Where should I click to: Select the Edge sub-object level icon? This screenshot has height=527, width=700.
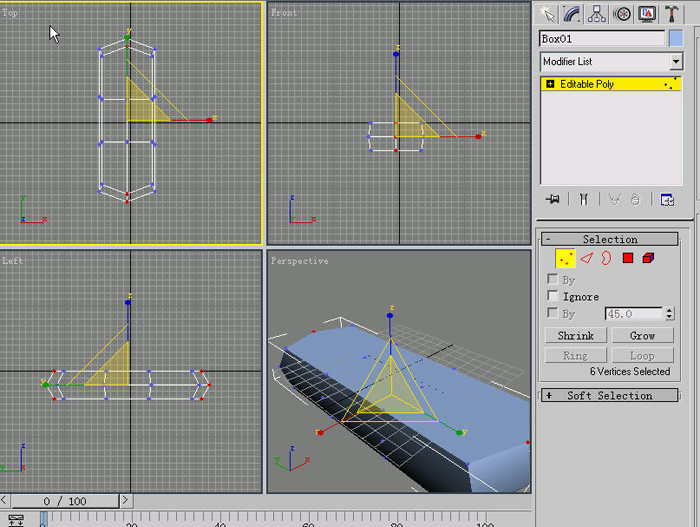pos(586,258)
